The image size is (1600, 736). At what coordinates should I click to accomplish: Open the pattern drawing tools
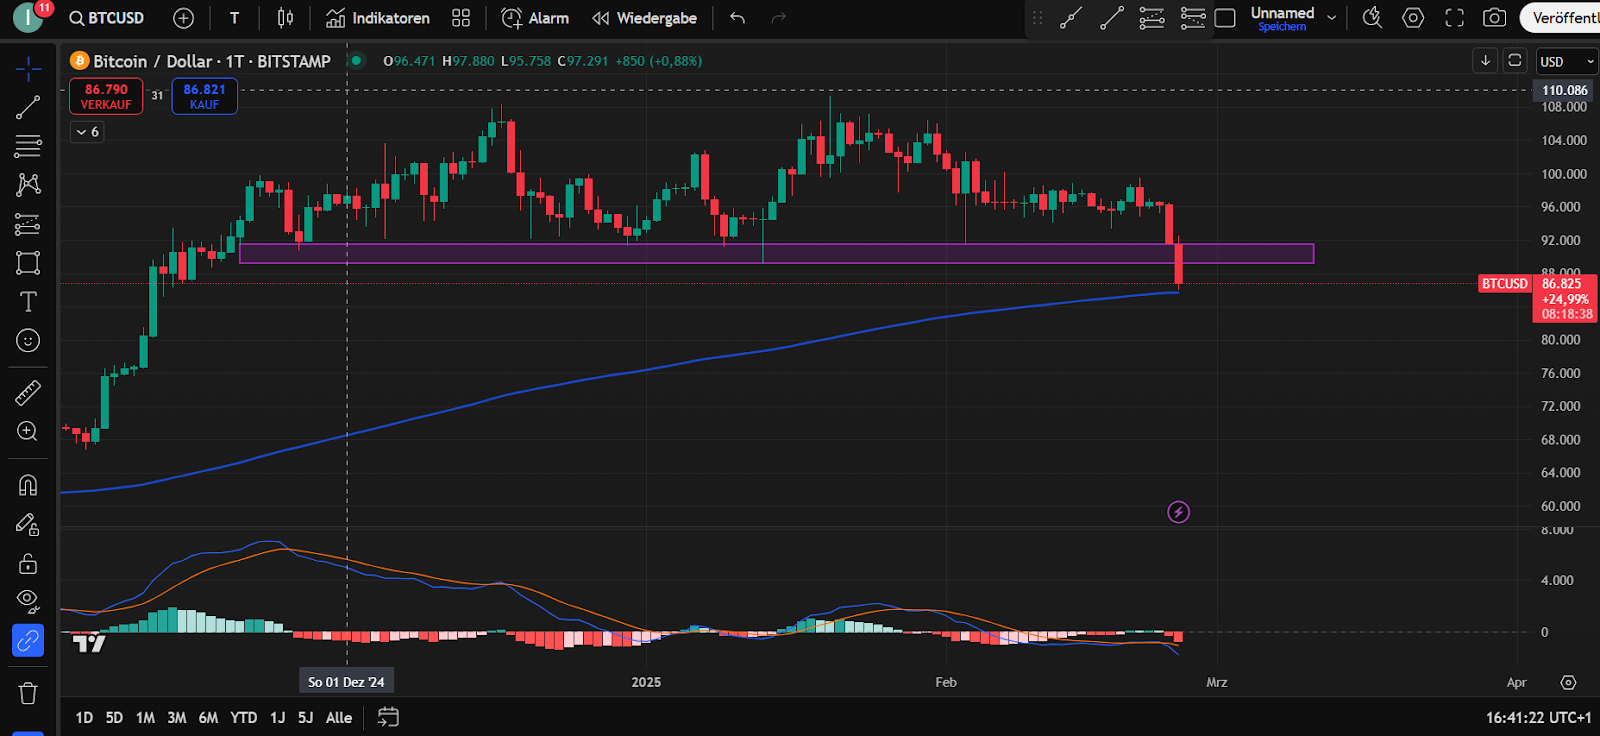tap(28, 185)
